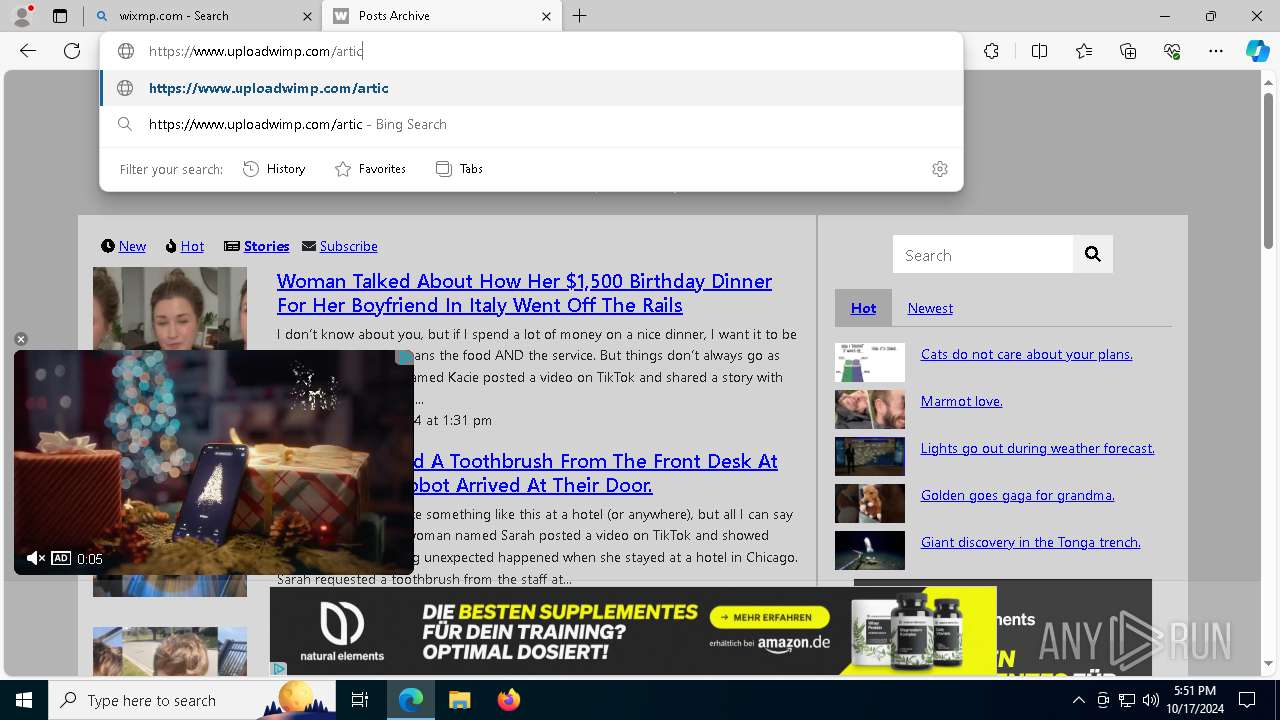Image resolution: width=1280 pixels, height=720 pixels.
Task: Unmute the floating video ad
Action: pyautogui.click(x=35, y=558)
